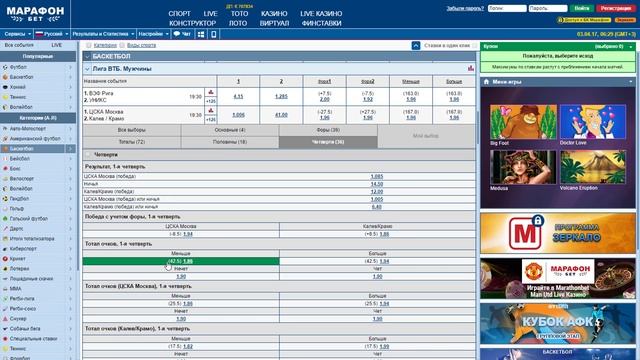Expand +126 markets for ВЭФ Рига match
The height and width of the screenshot is (360, 640).
click(x=211, y=101)
